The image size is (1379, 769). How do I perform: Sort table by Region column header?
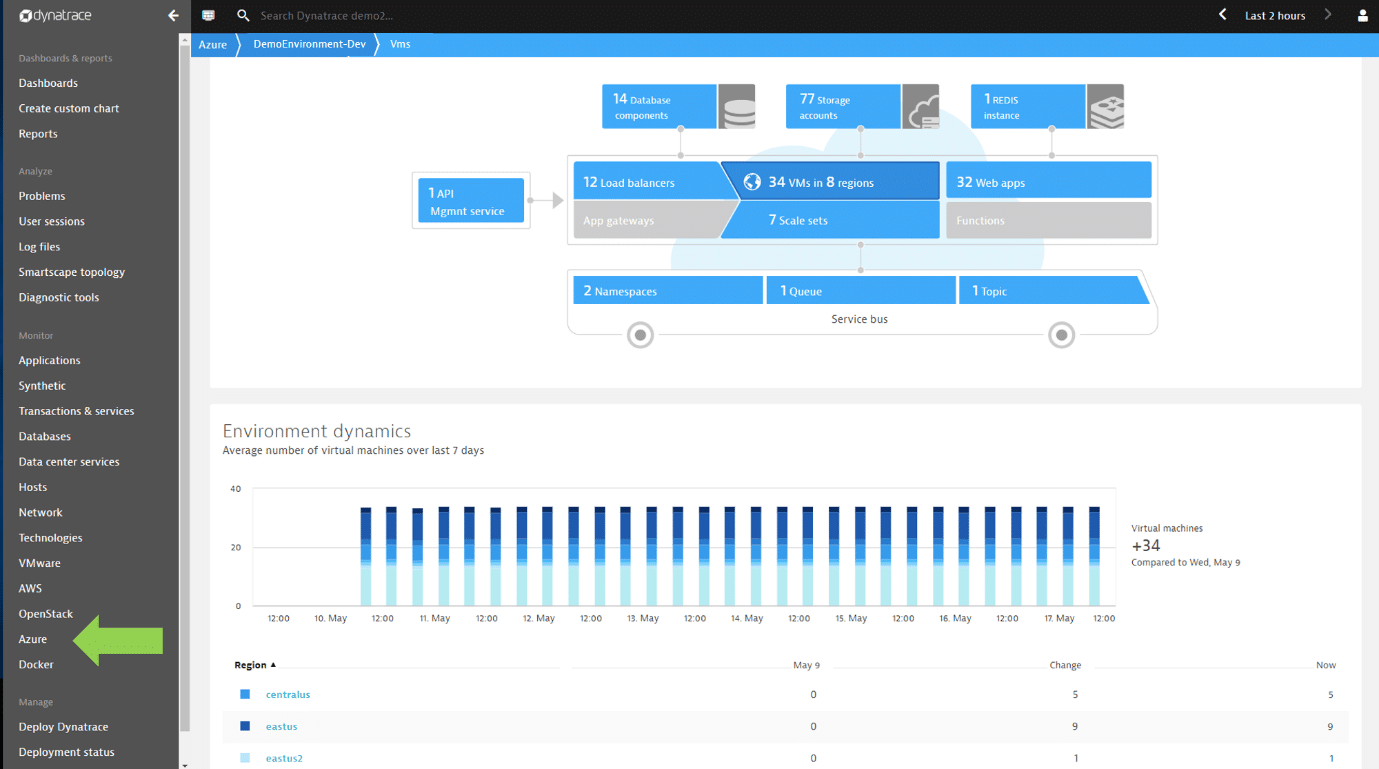(x=255, y=665)
